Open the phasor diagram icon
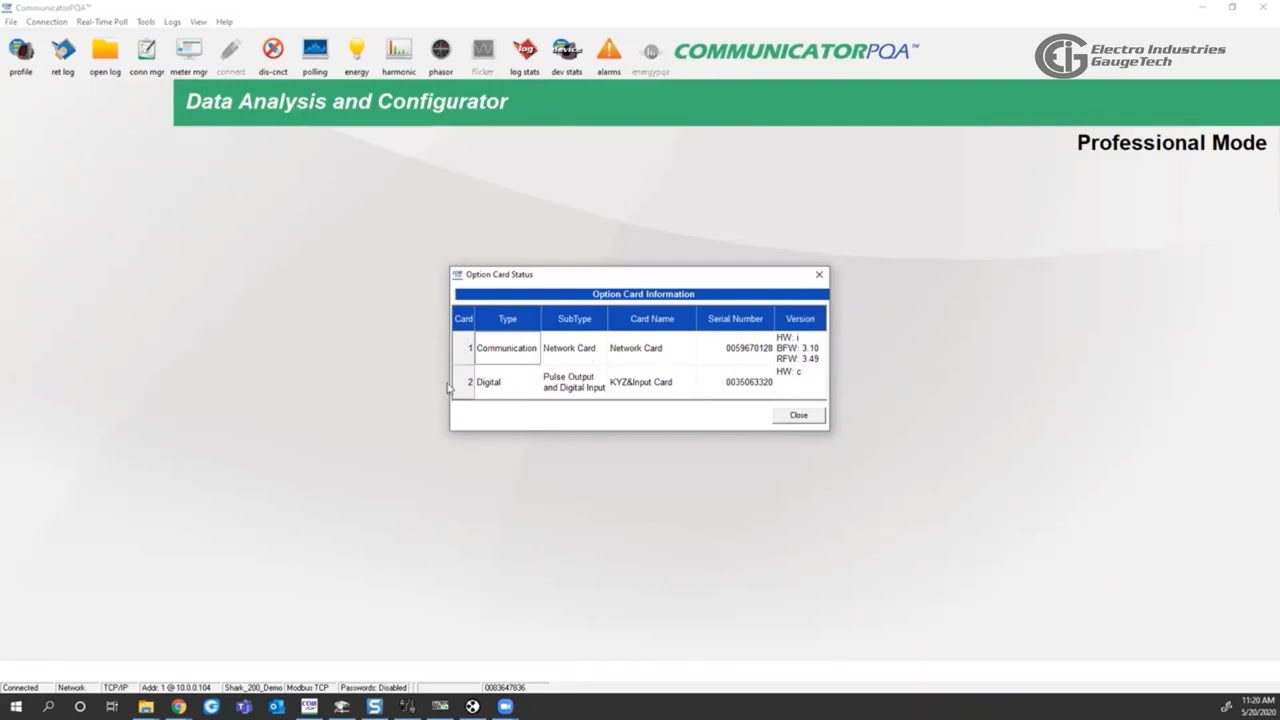This screenshot has height=720, width=1280. click(441, 56)
